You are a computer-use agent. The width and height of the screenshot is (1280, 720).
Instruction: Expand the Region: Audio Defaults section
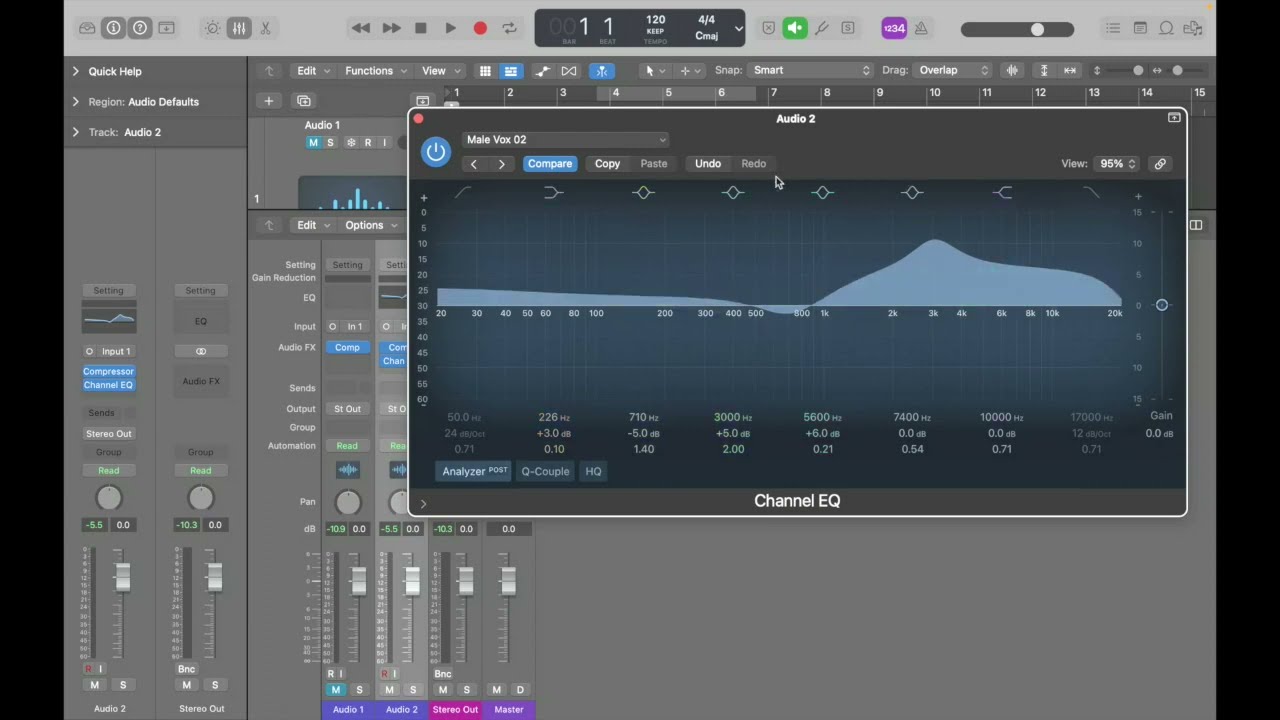[x=75, y=101]
